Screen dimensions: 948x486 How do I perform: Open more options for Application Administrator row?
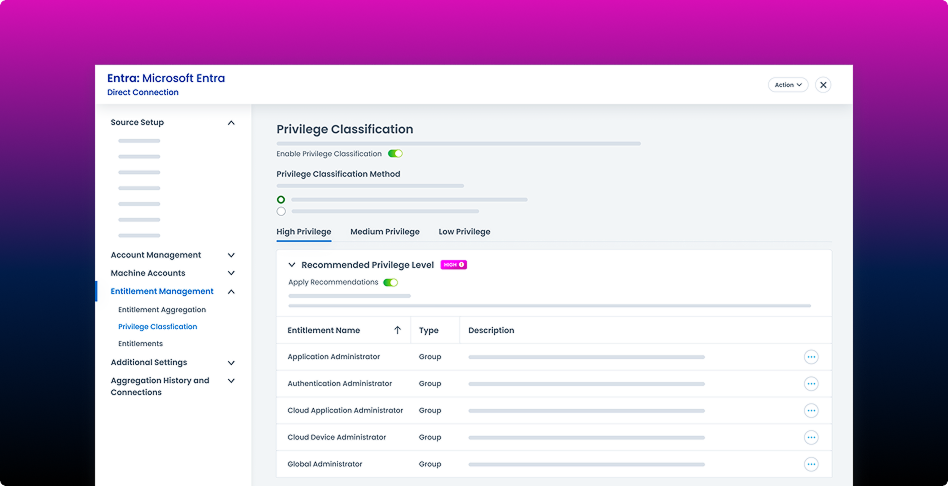811,357
